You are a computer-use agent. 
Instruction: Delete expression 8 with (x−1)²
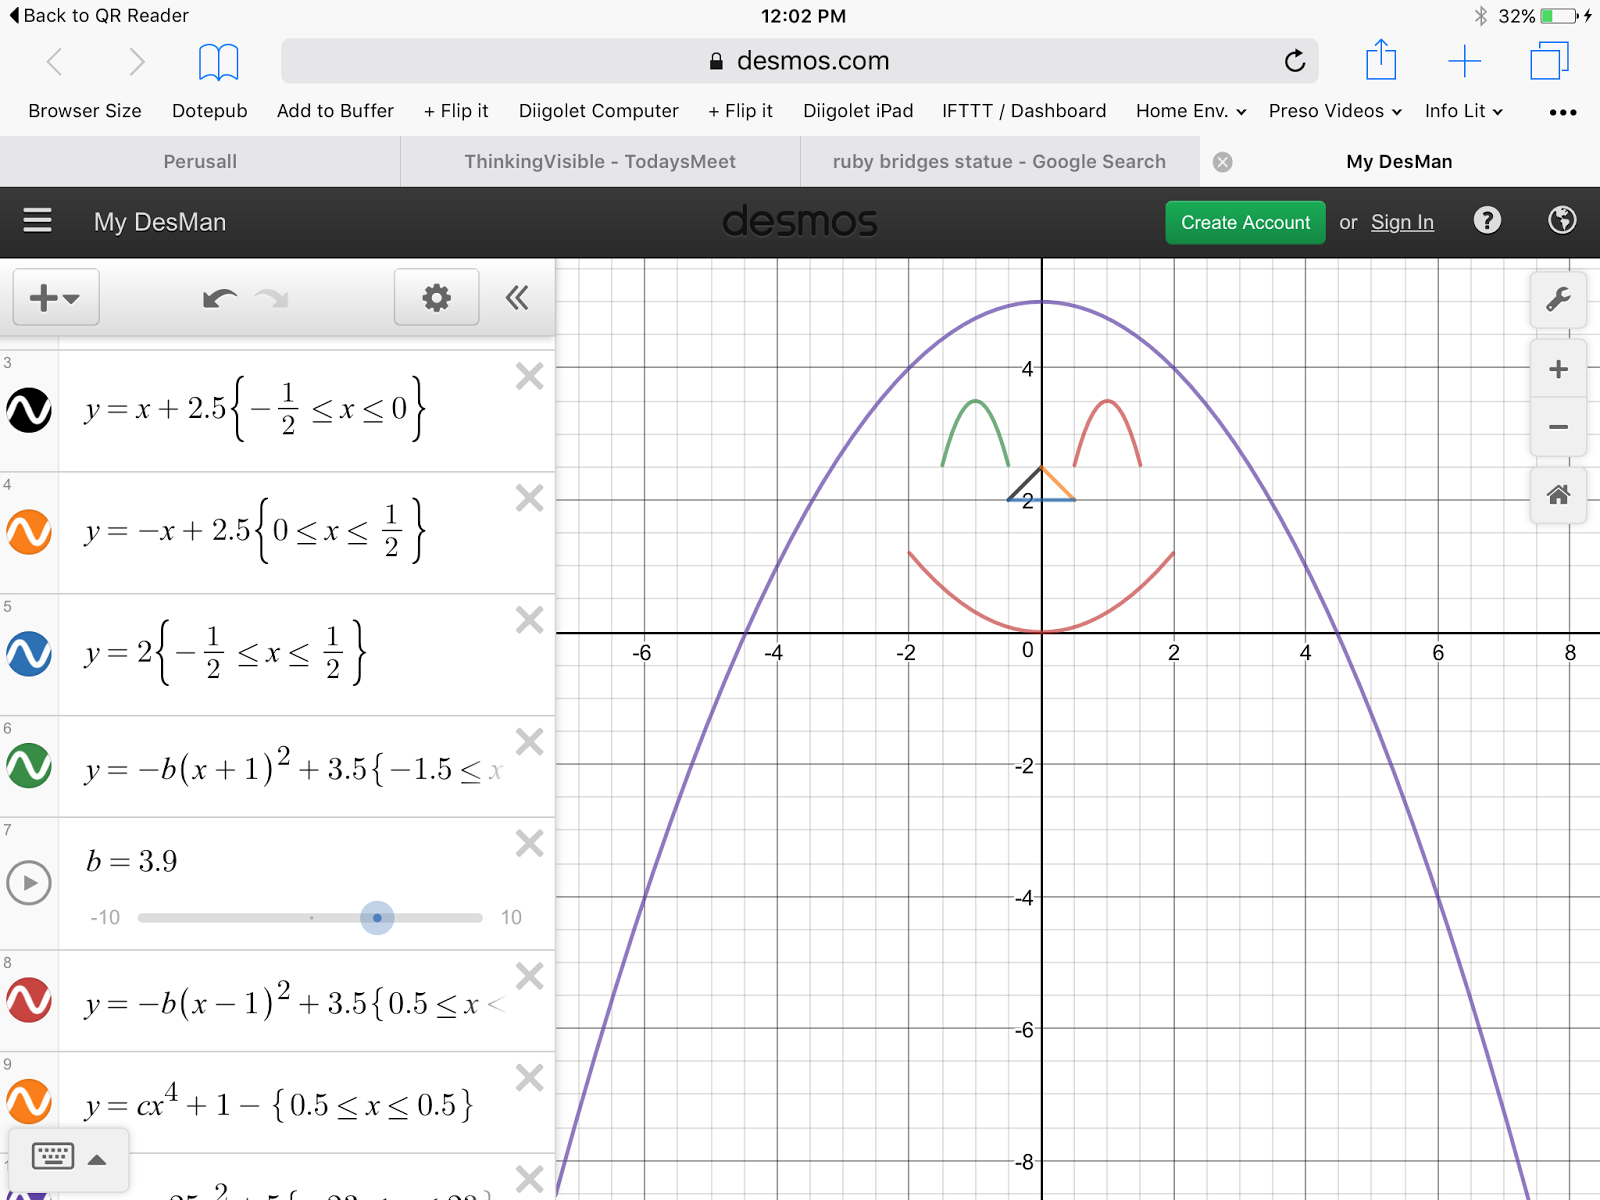529,976
